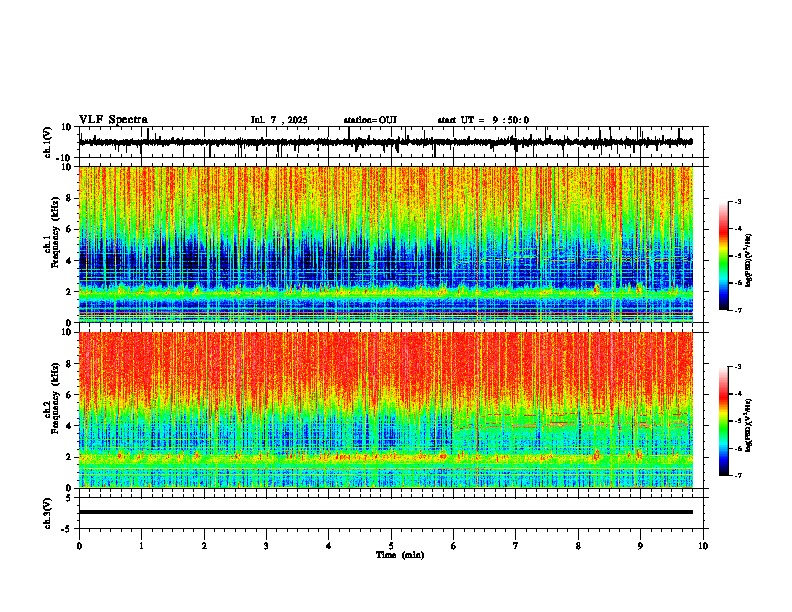Click the ch.1 log(PSD) colorbar label
The image size is (792, 612).
[x=749, y=260]
